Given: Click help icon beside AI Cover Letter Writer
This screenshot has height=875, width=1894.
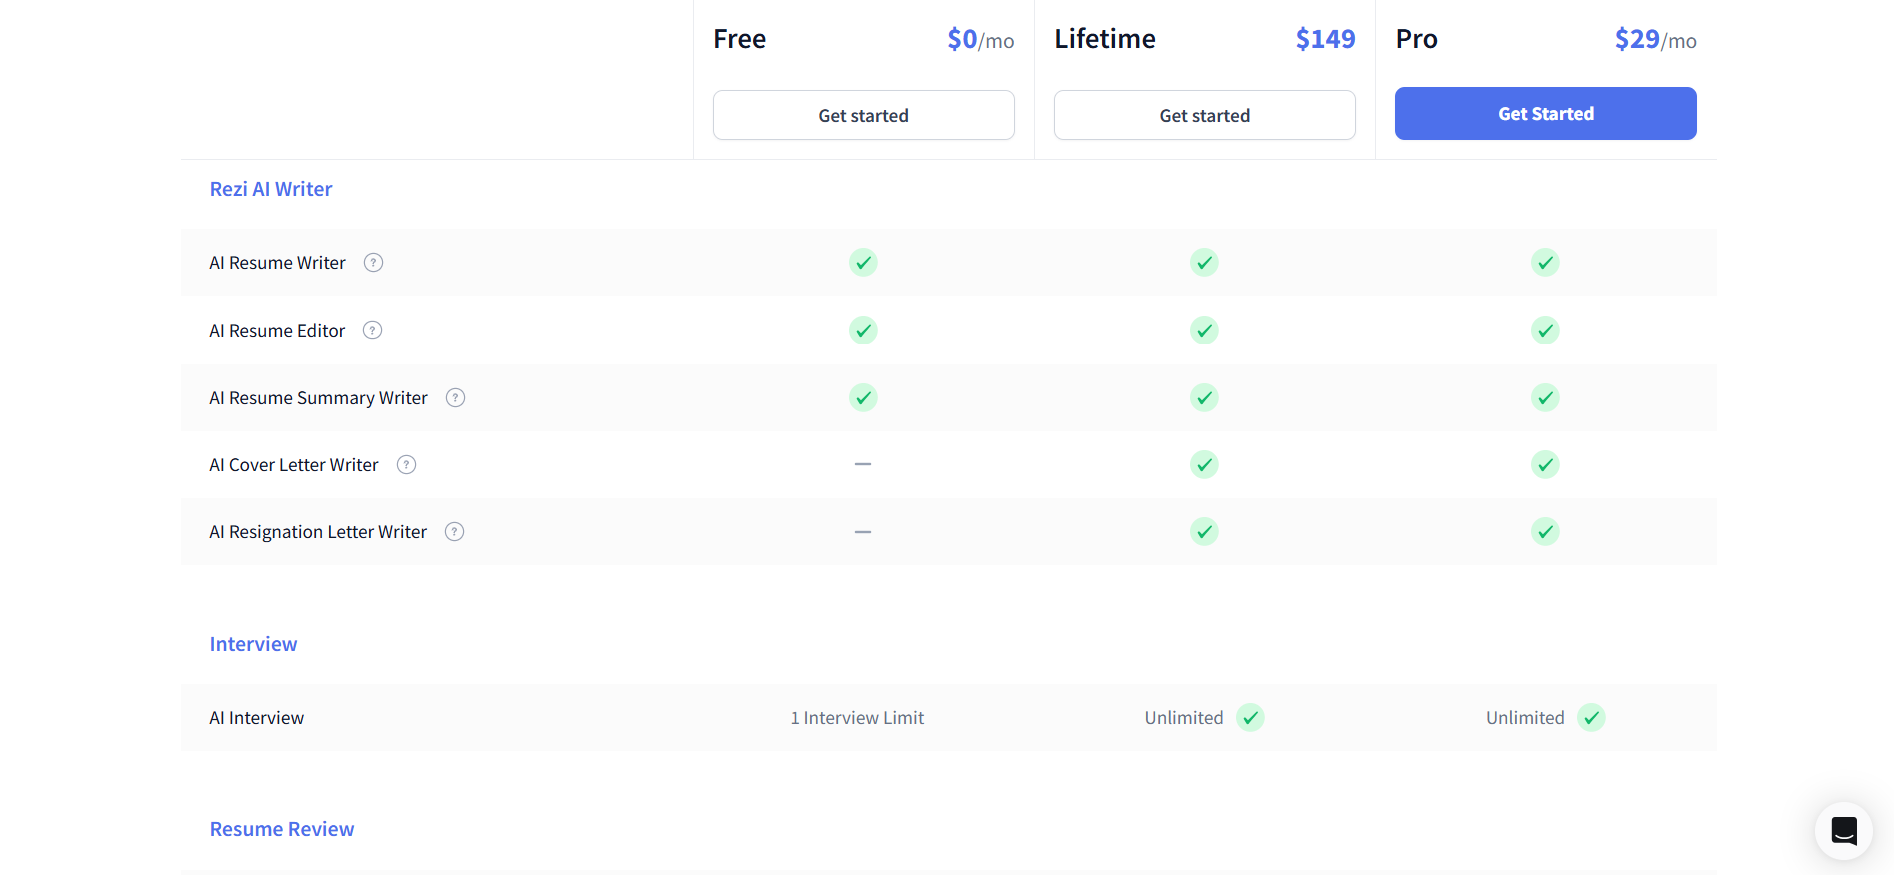Looking at the screenshot, I should tap(406, 464).
